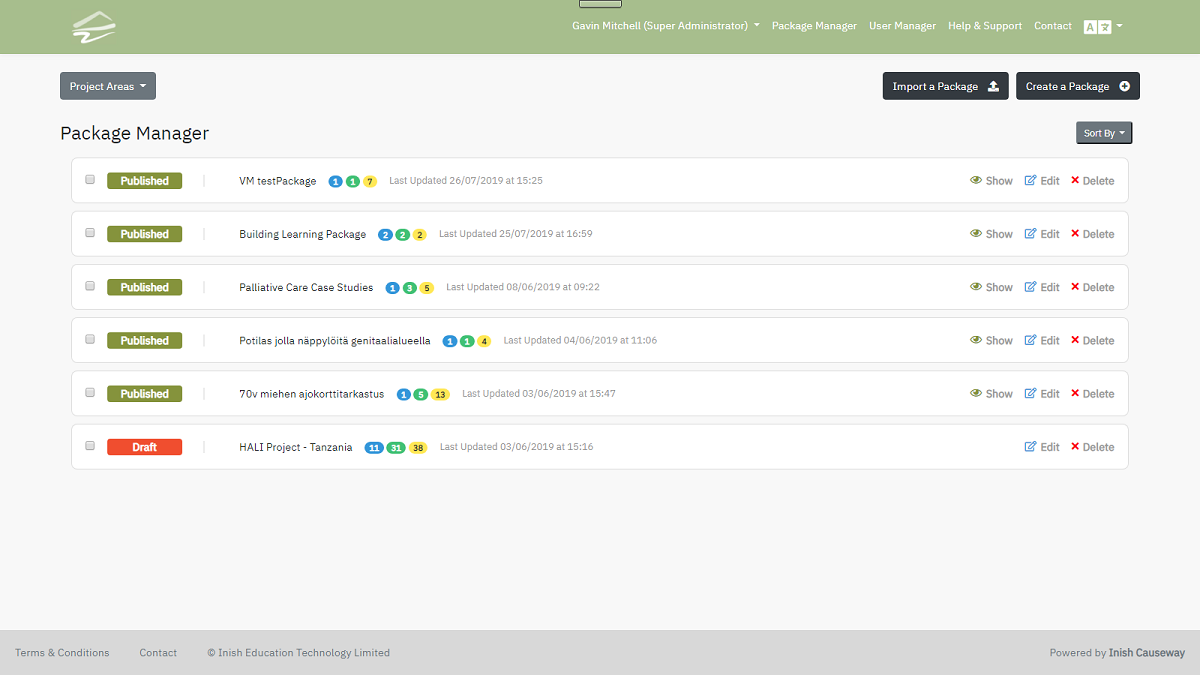
Task: Click 'Last Updated 03/06/2019 at 15:16' text
Action: click(x=517, y=447)
